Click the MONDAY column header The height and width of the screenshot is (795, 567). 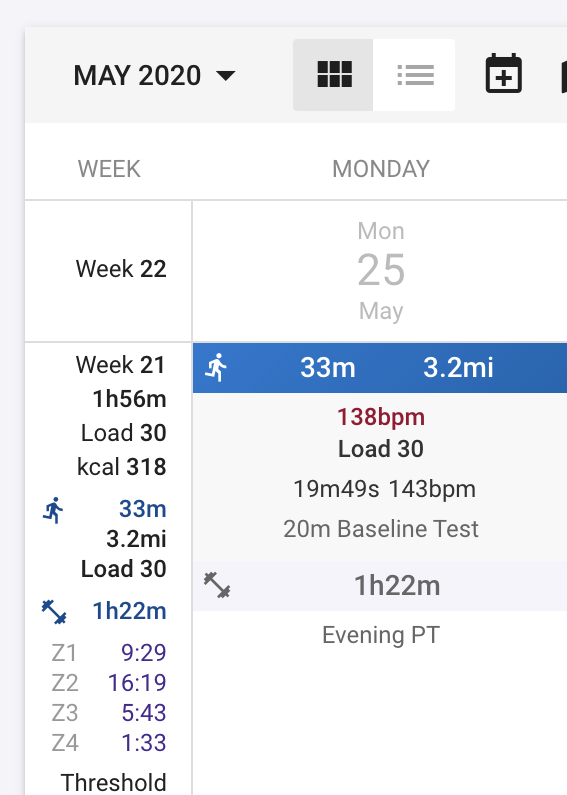(380, 169)
